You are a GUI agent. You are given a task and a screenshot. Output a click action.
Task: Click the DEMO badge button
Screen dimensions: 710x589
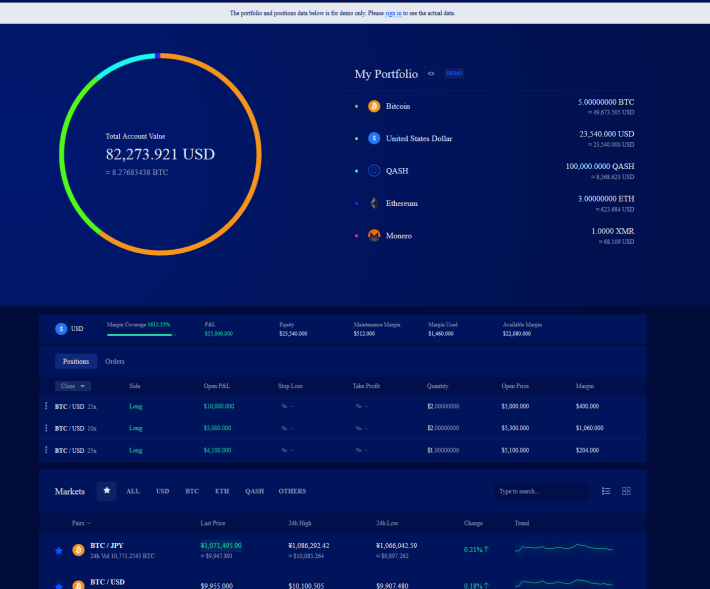tap(454, 73)
